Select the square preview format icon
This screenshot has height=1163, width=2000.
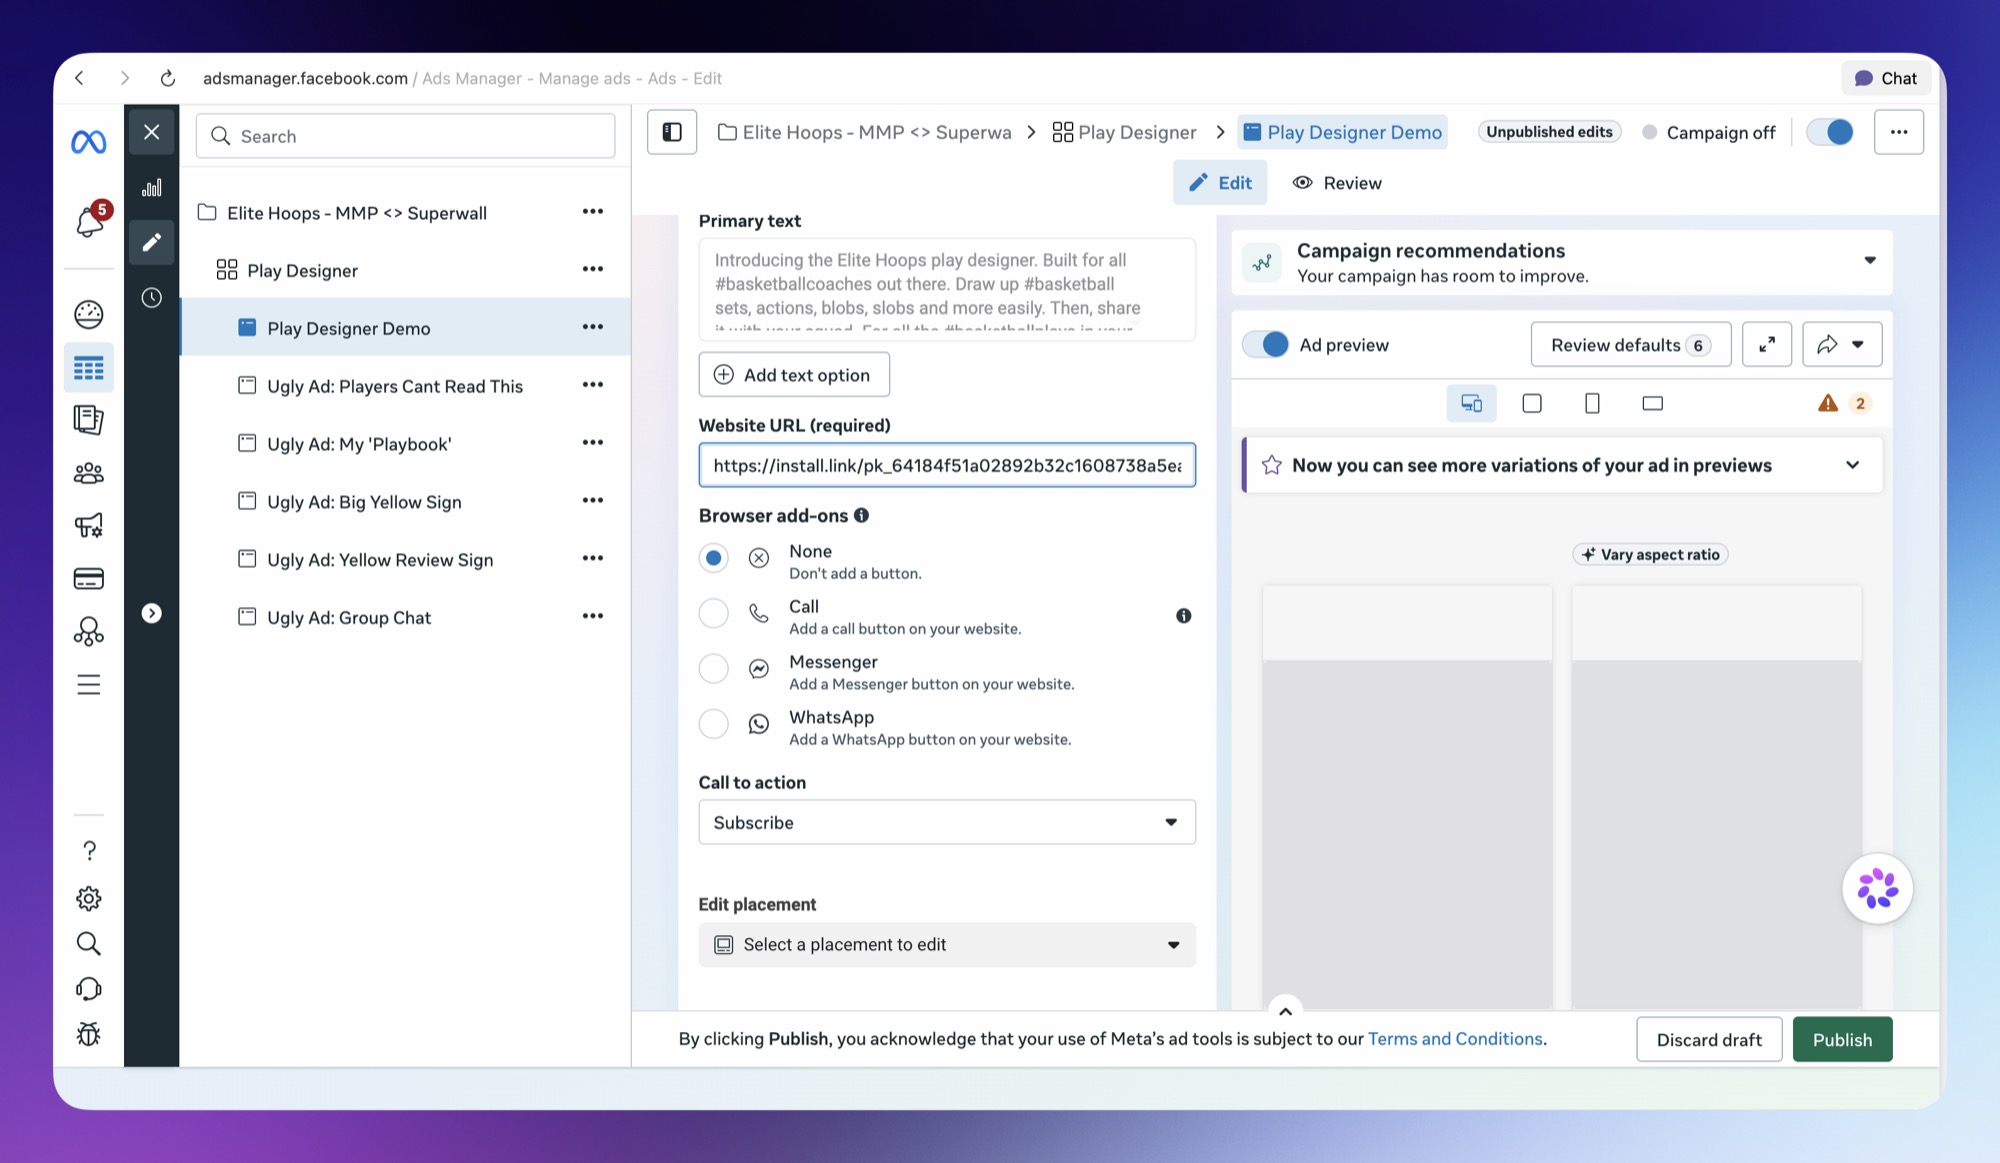coord(1531,403)
